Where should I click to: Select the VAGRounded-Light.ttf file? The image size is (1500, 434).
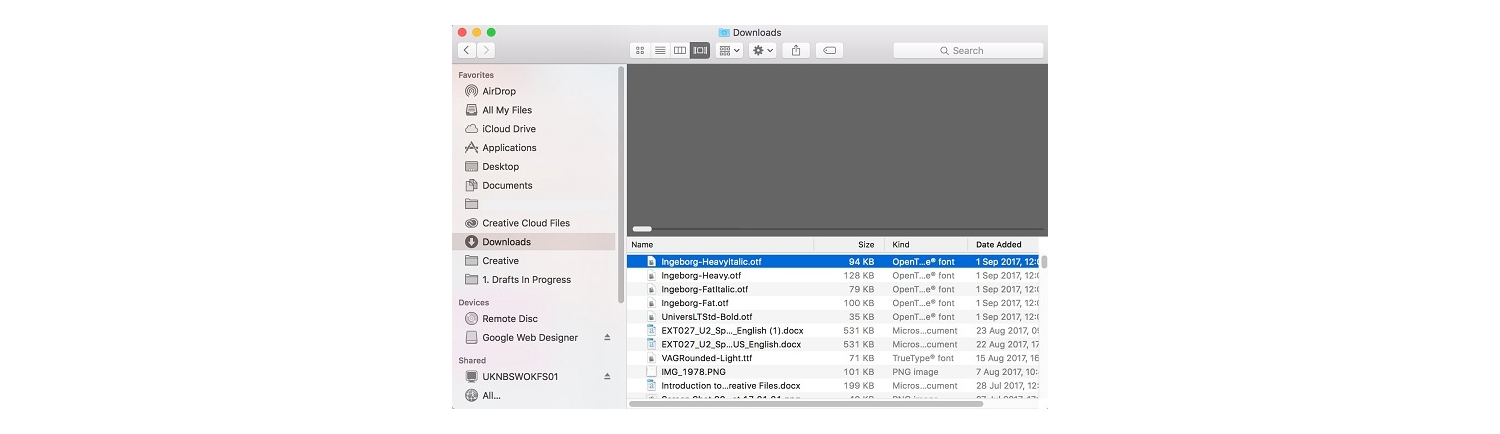pos(706,358)
